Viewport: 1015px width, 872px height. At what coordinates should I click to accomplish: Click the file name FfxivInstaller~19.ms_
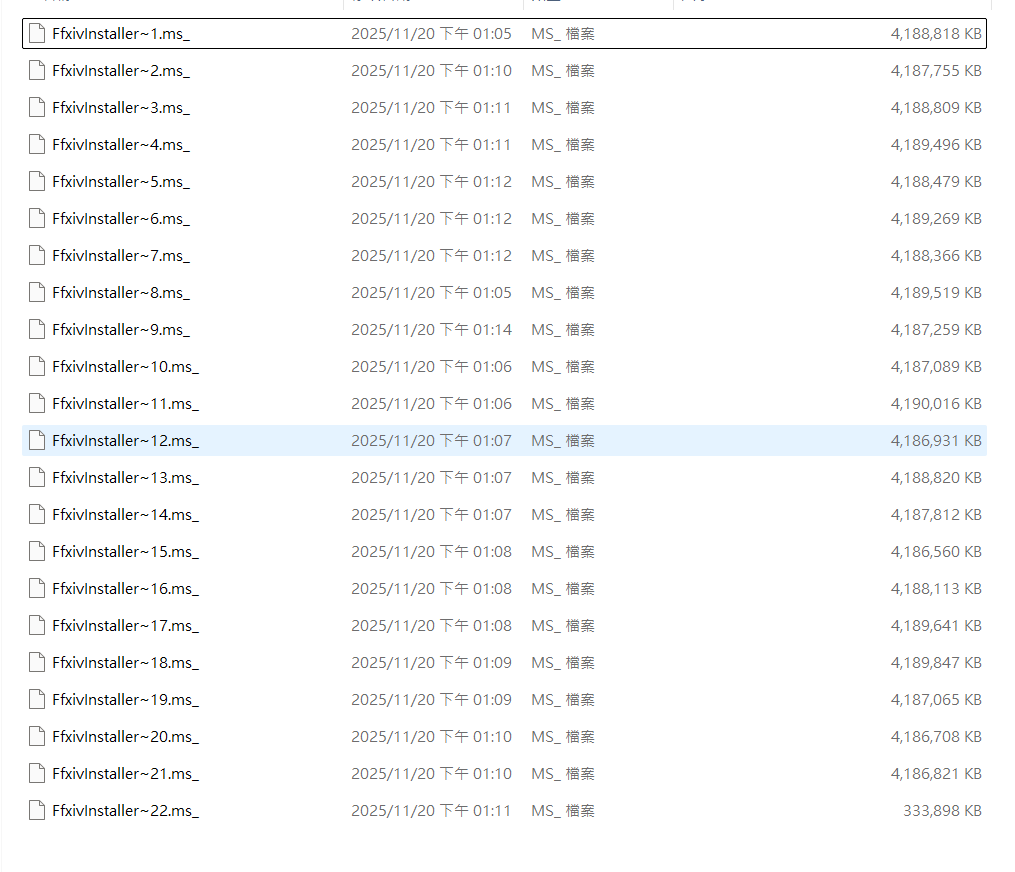[126, 700]
